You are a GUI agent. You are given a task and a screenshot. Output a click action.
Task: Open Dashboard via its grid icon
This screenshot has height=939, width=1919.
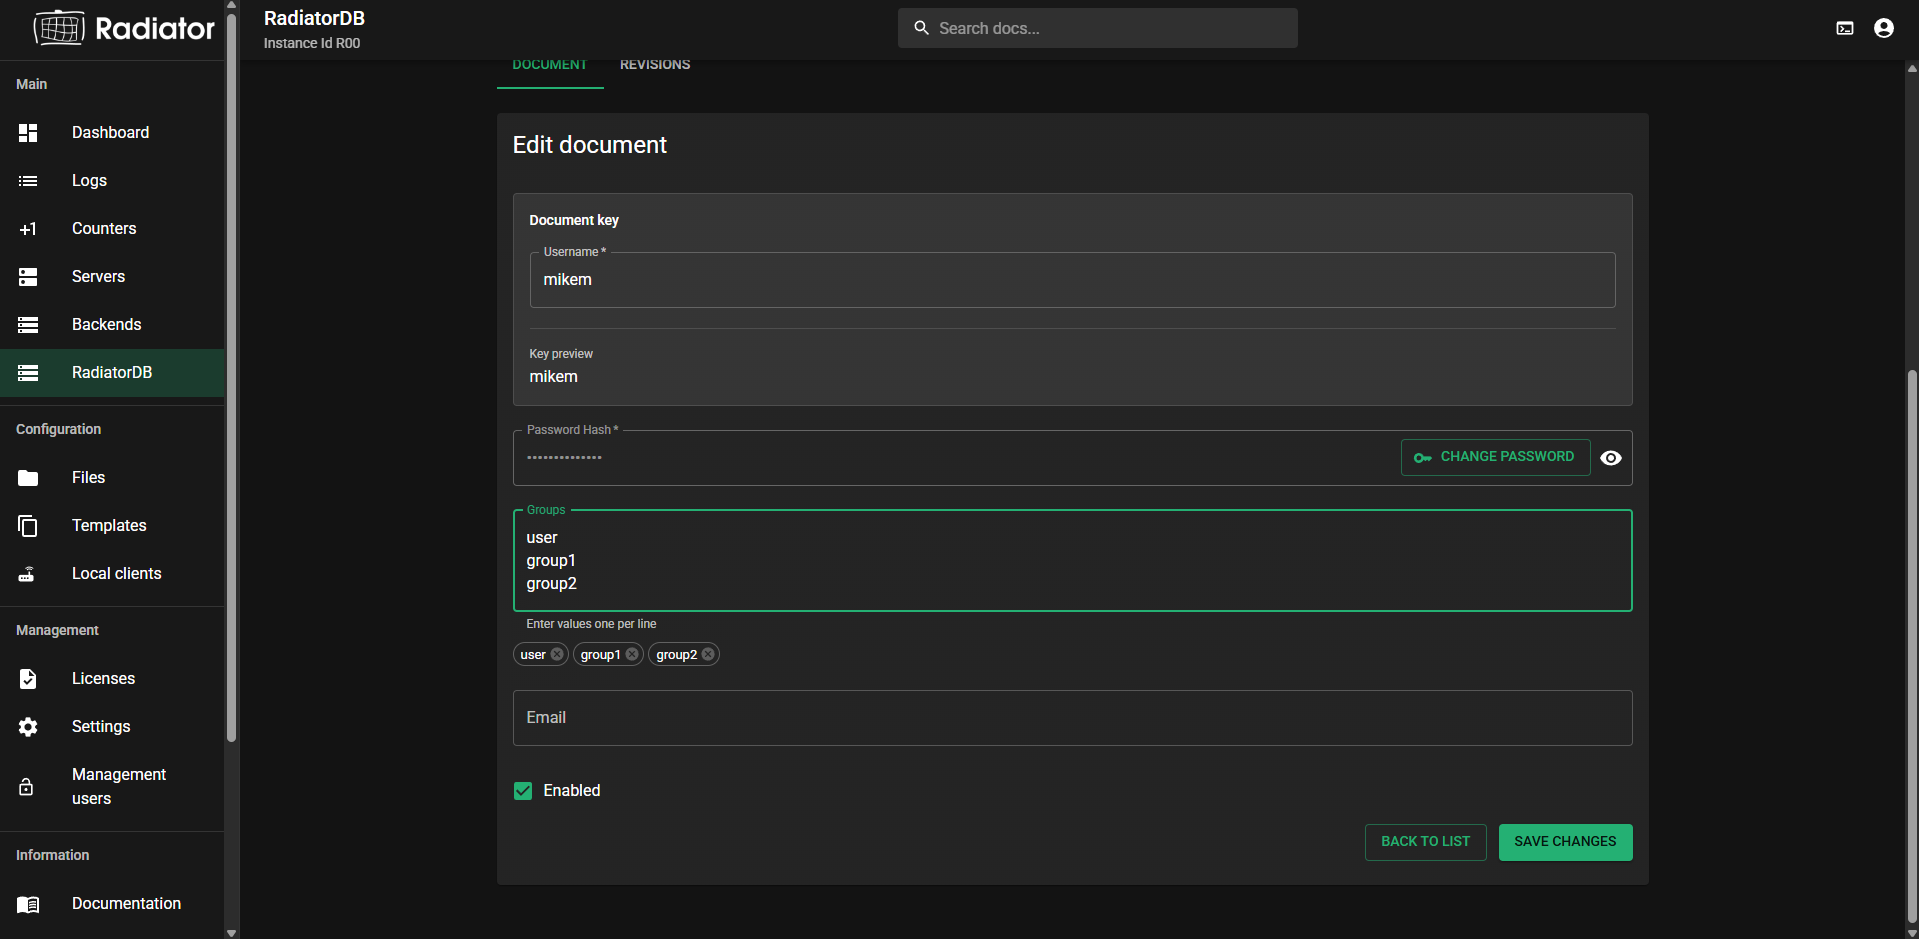[x=28, y=132]
